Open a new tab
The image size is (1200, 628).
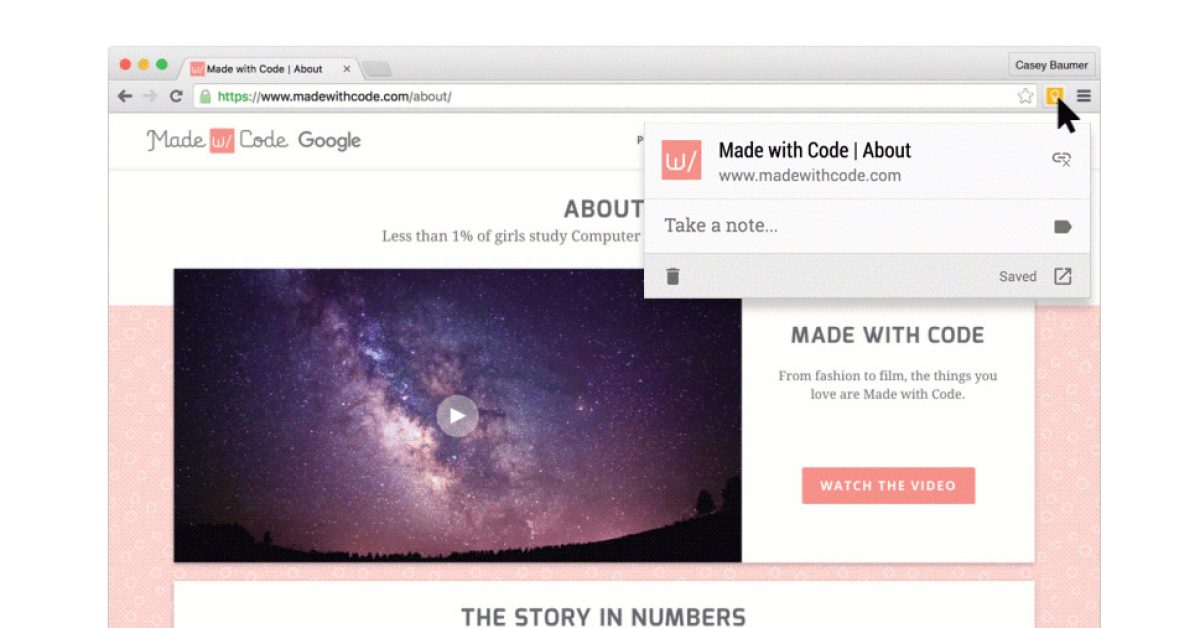click(x=377, y=69)
